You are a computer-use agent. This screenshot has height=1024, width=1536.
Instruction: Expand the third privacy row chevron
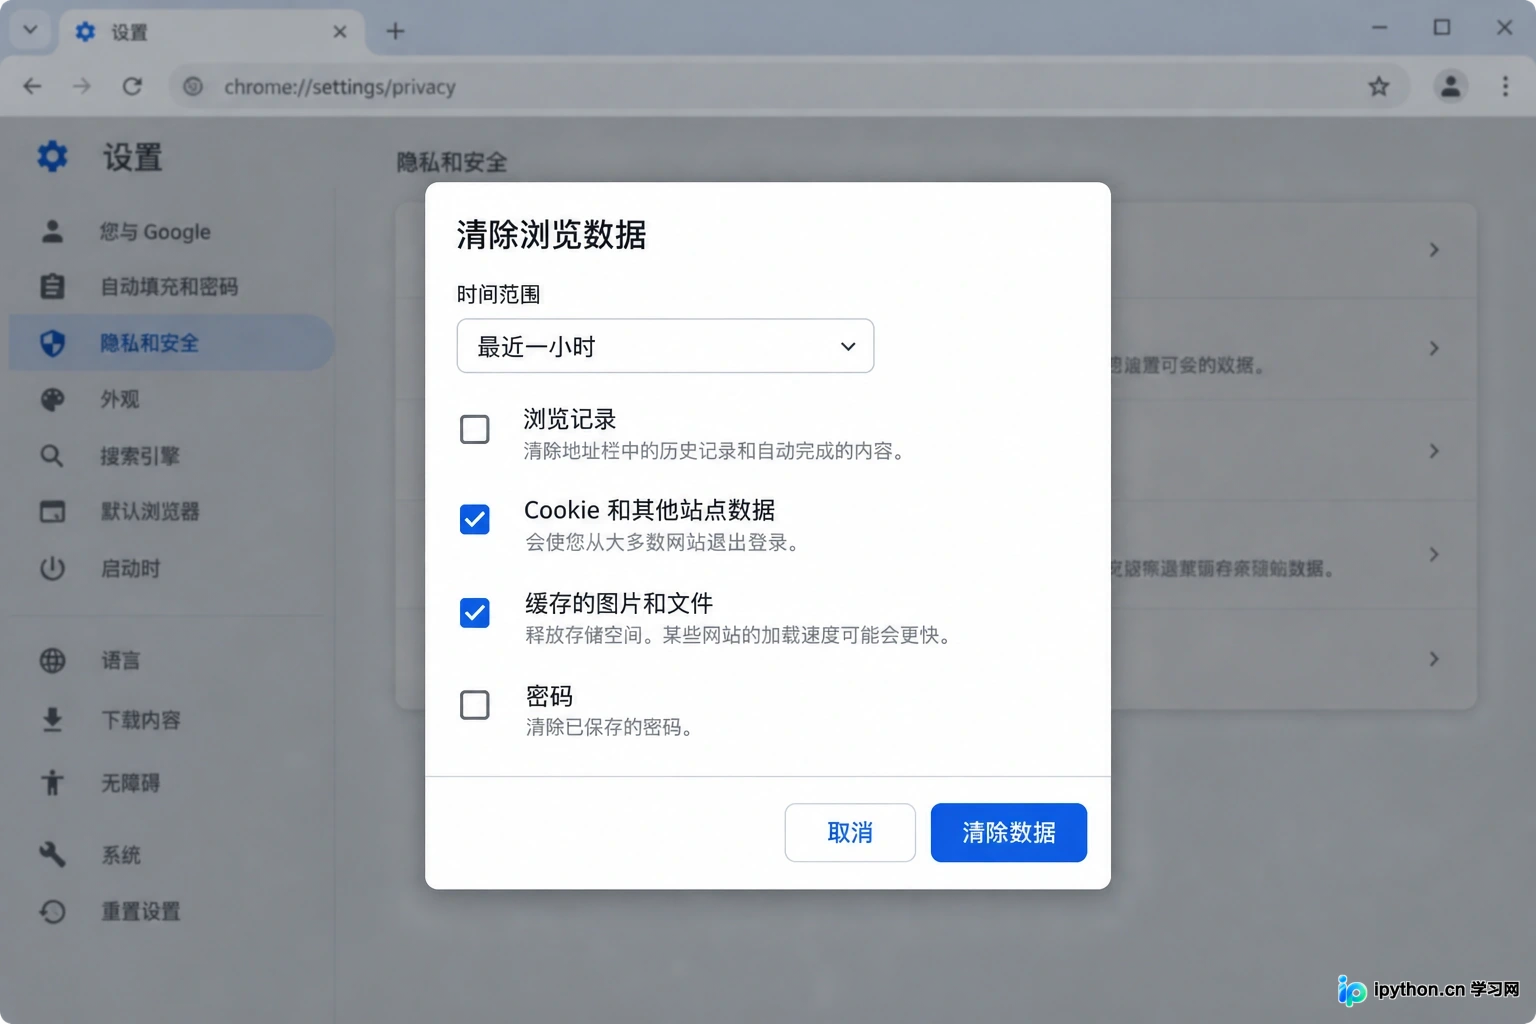[x=1434, y=451]
